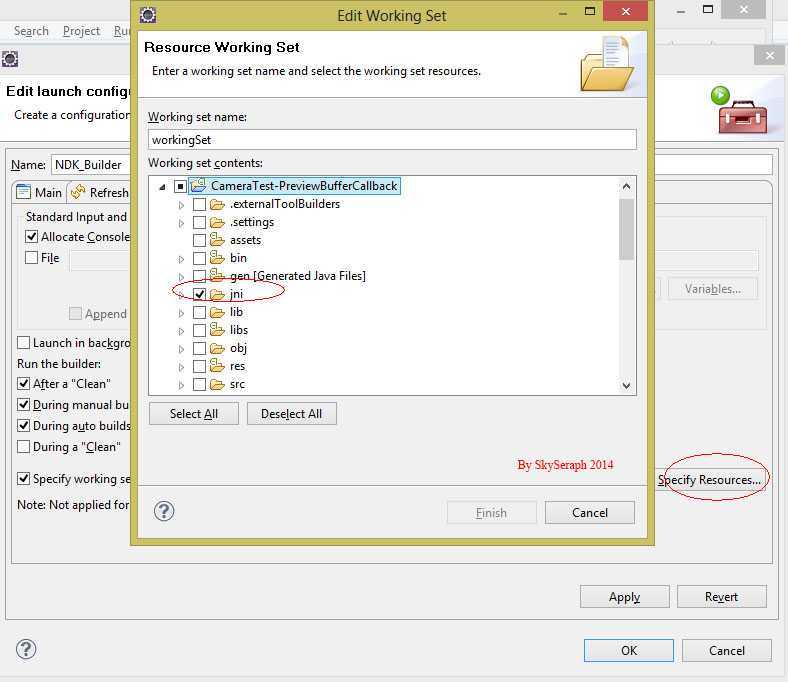The height and width of the screenshot is (682, 788).
Task: Click the Select All button
Action: 194,414
